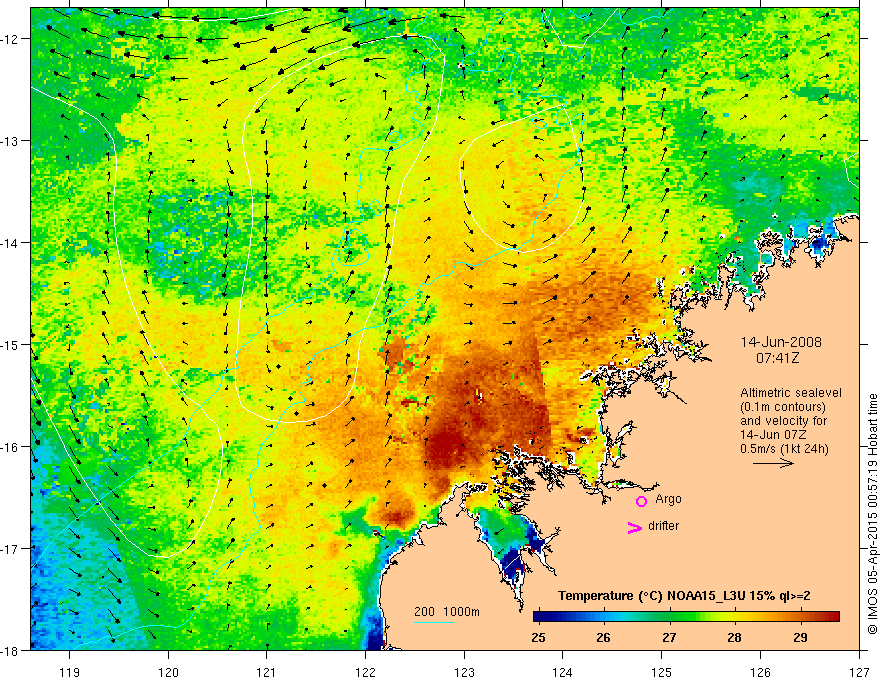
Task: Click the vertical IMOS copyright timestamp text
Action: (x=872, y=514)
